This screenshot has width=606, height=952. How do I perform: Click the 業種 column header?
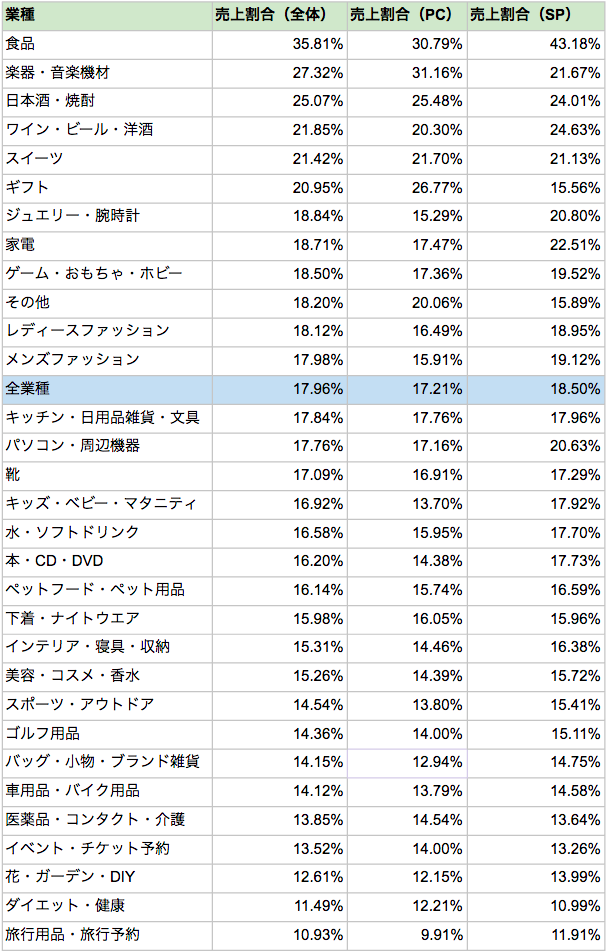coord(107,15)
